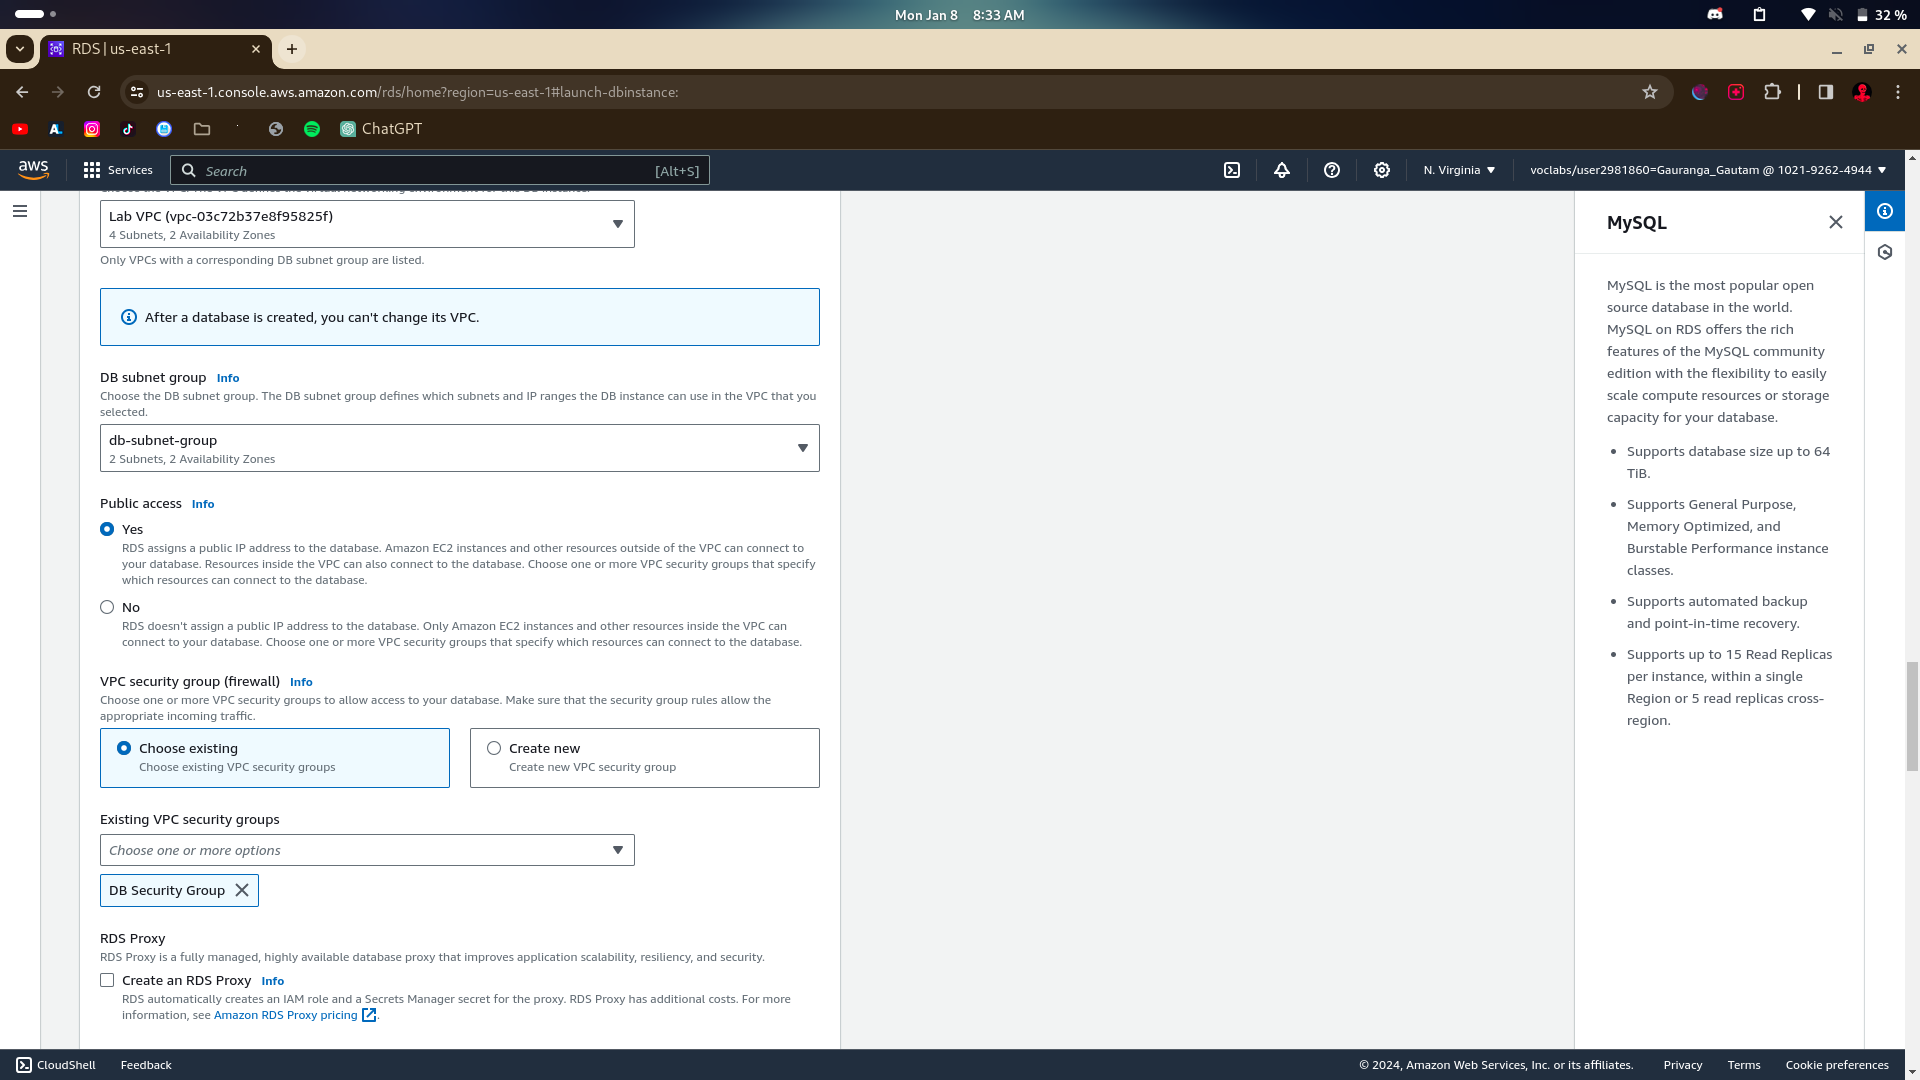
Task: Open Existing VPC security groups dropdown
Action: click(367, 850)
